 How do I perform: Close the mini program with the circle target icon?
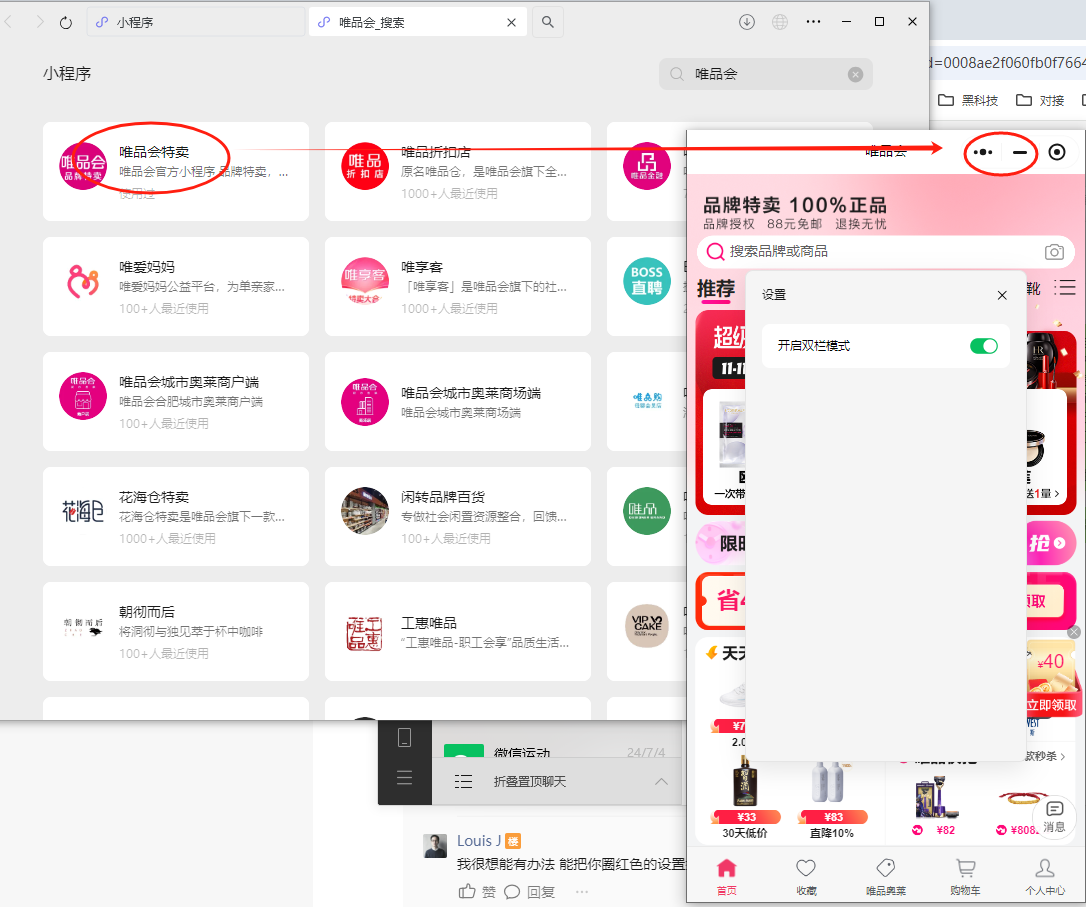pos(1057,152)
